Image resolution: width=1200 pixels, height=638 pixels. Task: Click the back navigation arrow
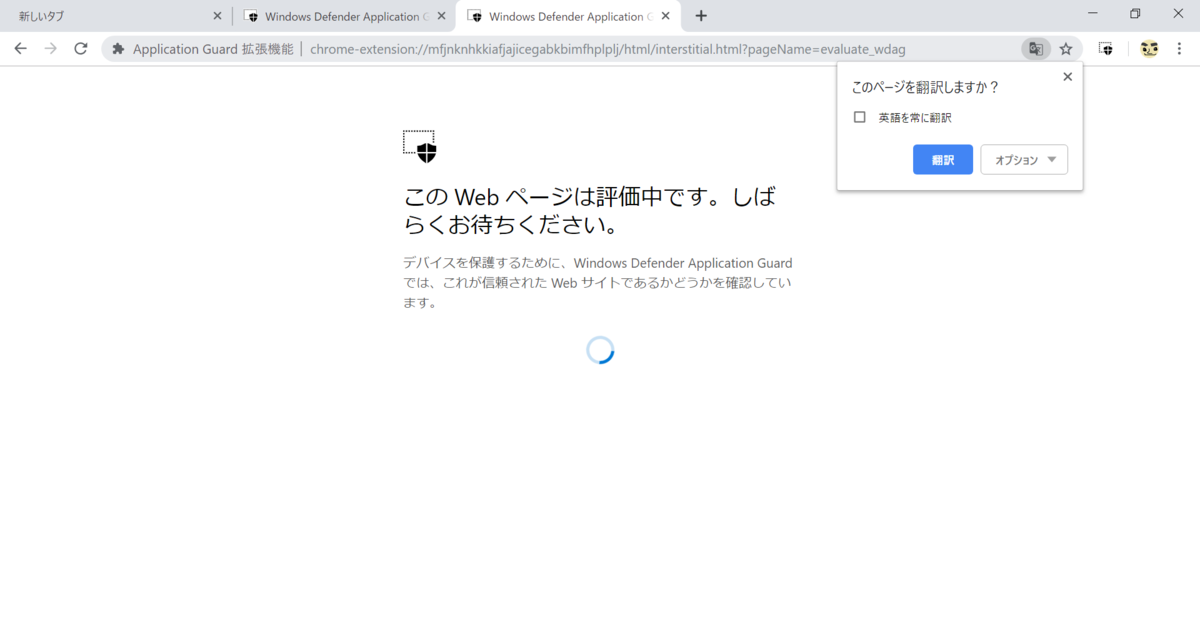[x=20, y=48]
